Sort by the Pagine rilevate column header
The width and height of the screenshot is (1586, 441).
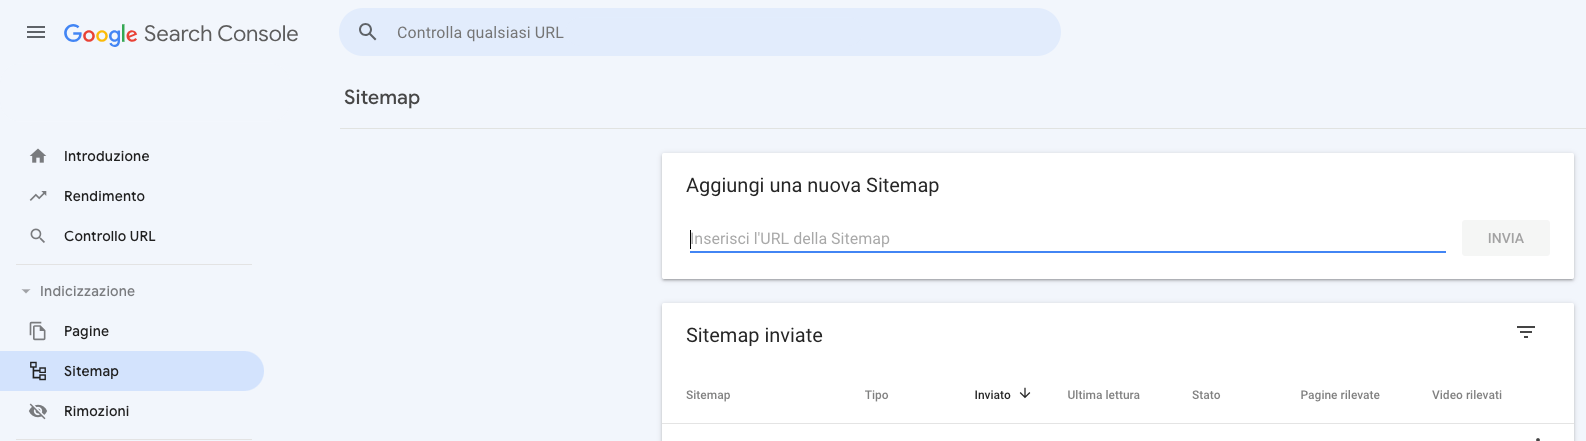(x=1340, y=395)
